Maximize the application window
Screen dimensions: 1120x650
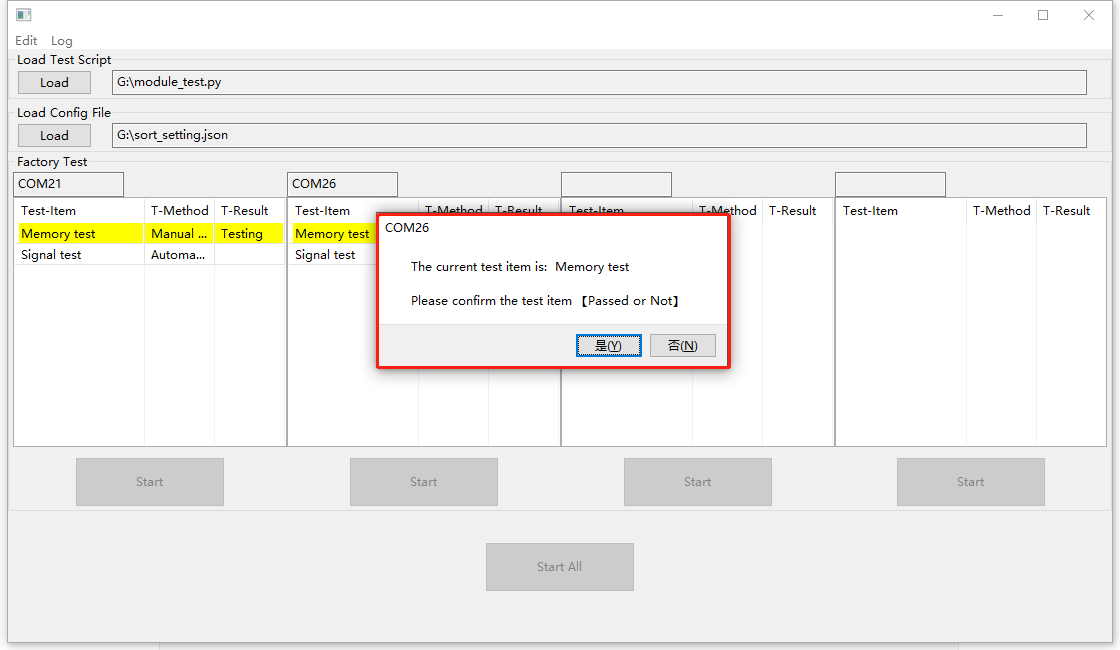pyautogui.click(x=1043, y=15)
